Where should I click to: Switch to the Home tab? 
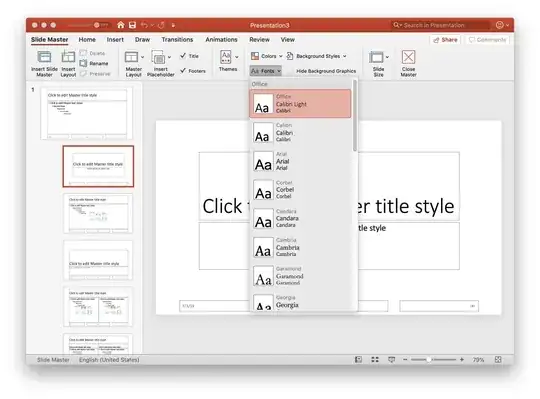[87, 40]
